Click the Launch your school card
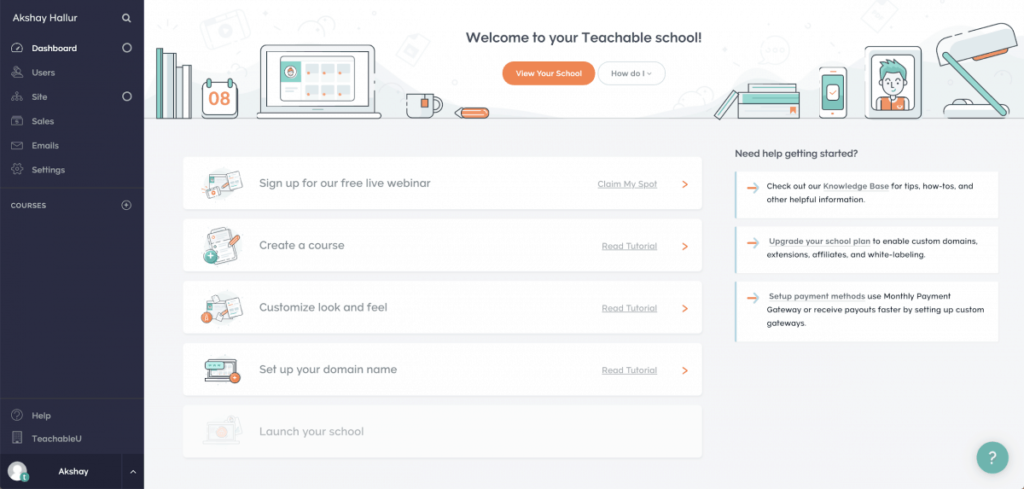Viewport: 1024px width, 489px height. (442, 432)
